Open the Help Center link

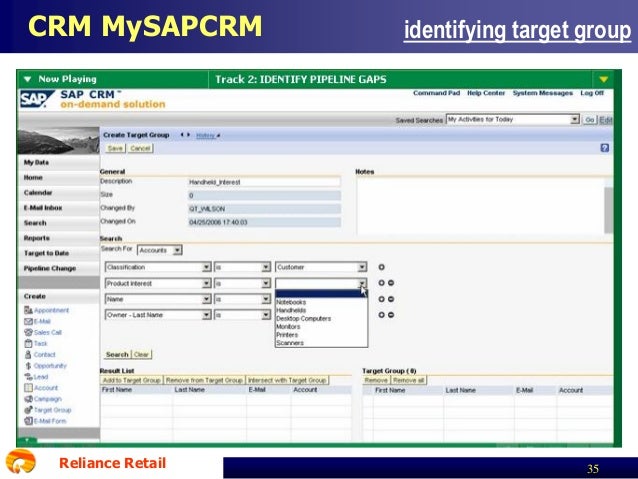tap(486, 93)
